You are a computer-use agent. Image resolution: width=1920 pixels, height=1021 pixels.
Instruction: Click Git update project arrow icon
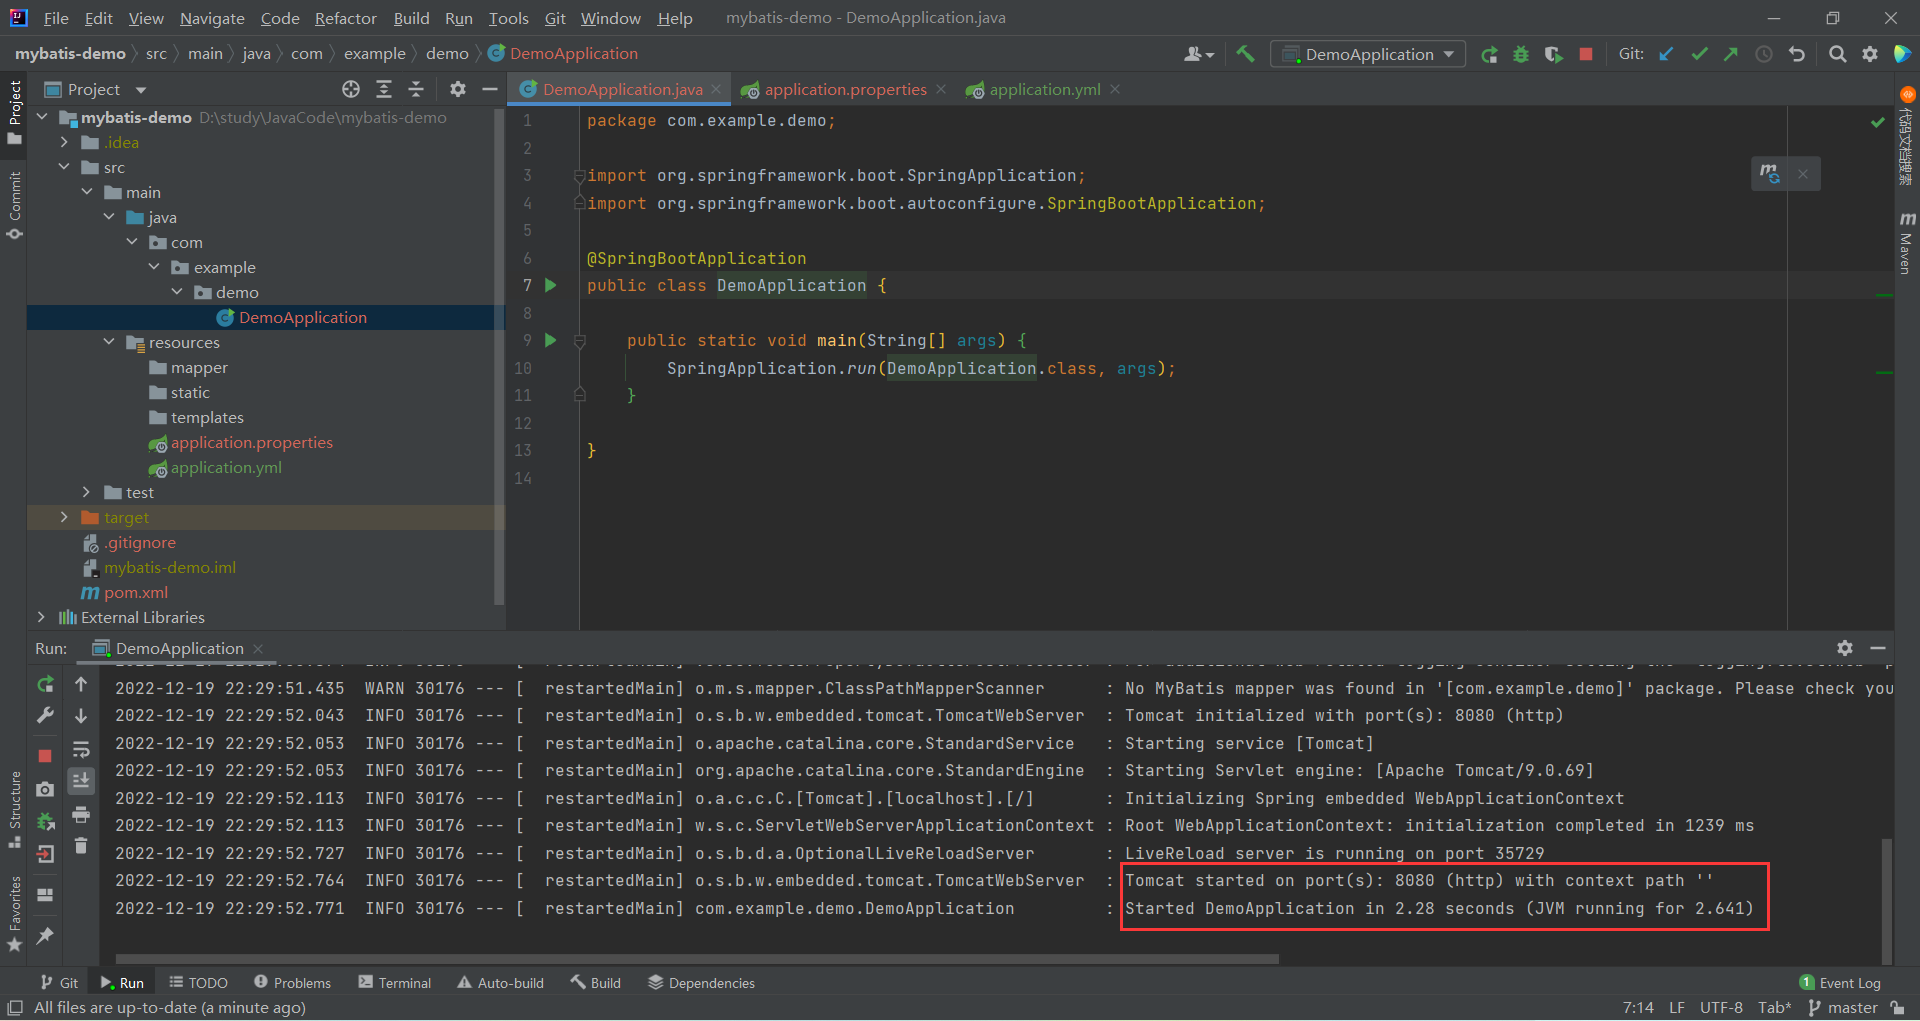(1666, 54)
